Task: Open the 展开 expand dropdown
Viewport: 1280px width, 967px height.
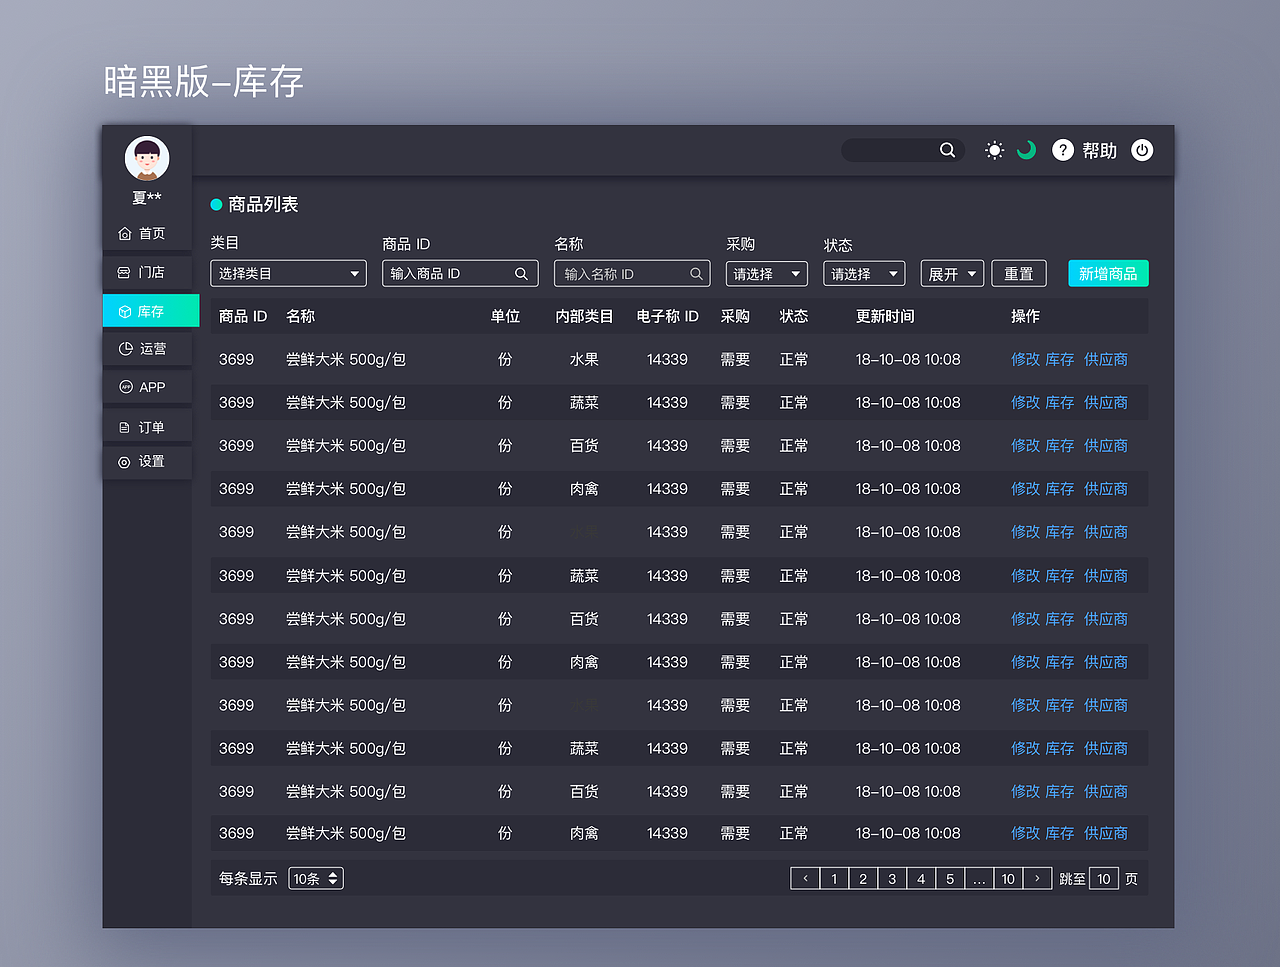Action: tap(952, 273)
